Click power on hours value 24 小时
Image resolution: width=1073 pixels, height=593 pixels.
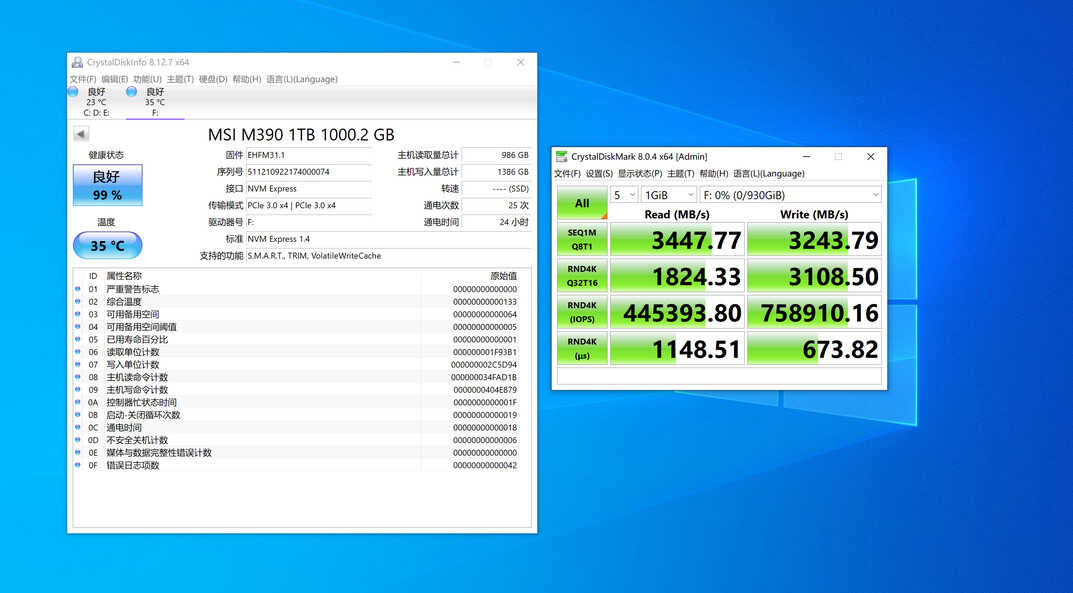click(x=496, y=222)
